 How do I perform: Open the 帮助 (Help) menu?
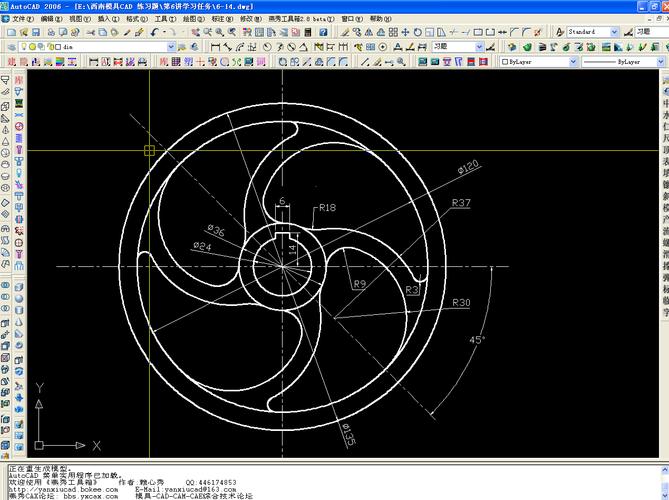pyautogui.click(x=375, y=18)
